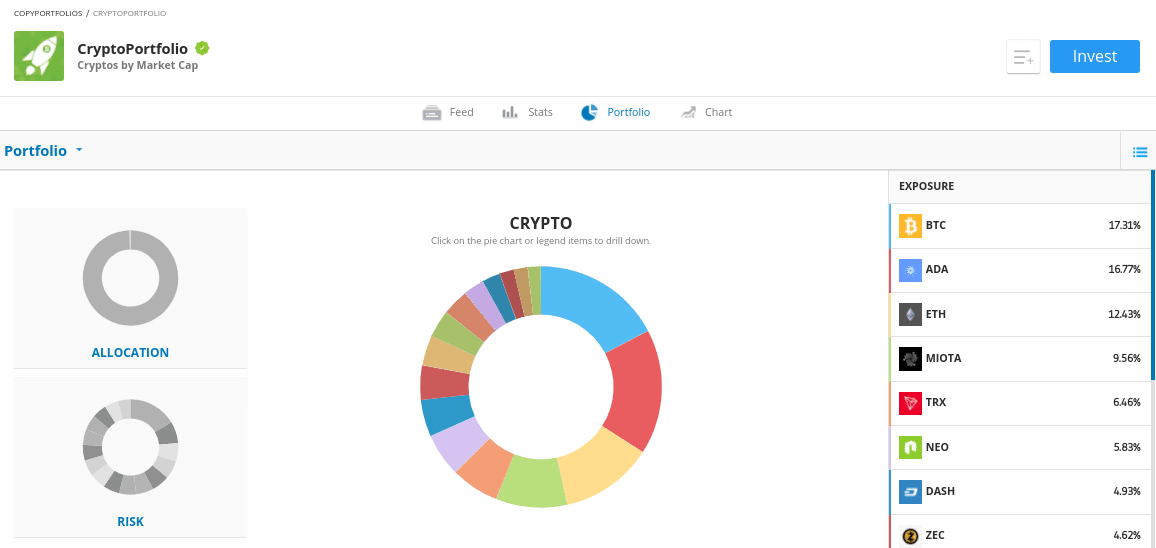This screenshot has width=1156, height=548.
Task: Click the add to watchlist icon
Action: pyautogui.click(x=1023, y=57)
